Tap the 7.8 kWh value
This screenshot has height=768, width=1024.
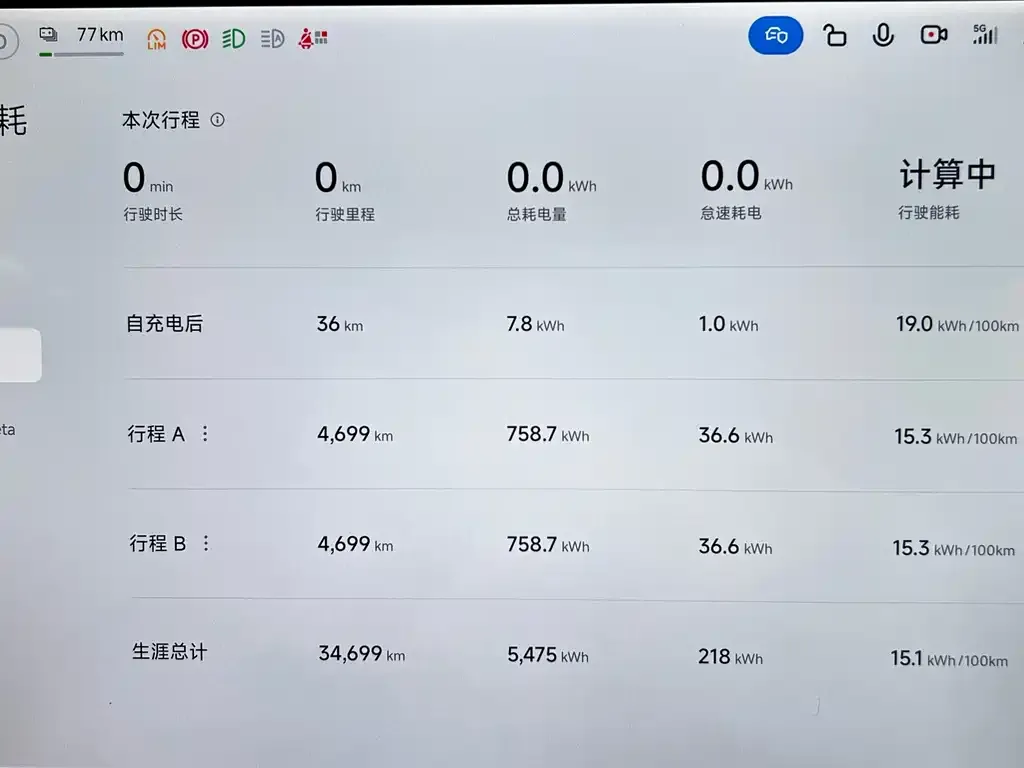[536, 324]
